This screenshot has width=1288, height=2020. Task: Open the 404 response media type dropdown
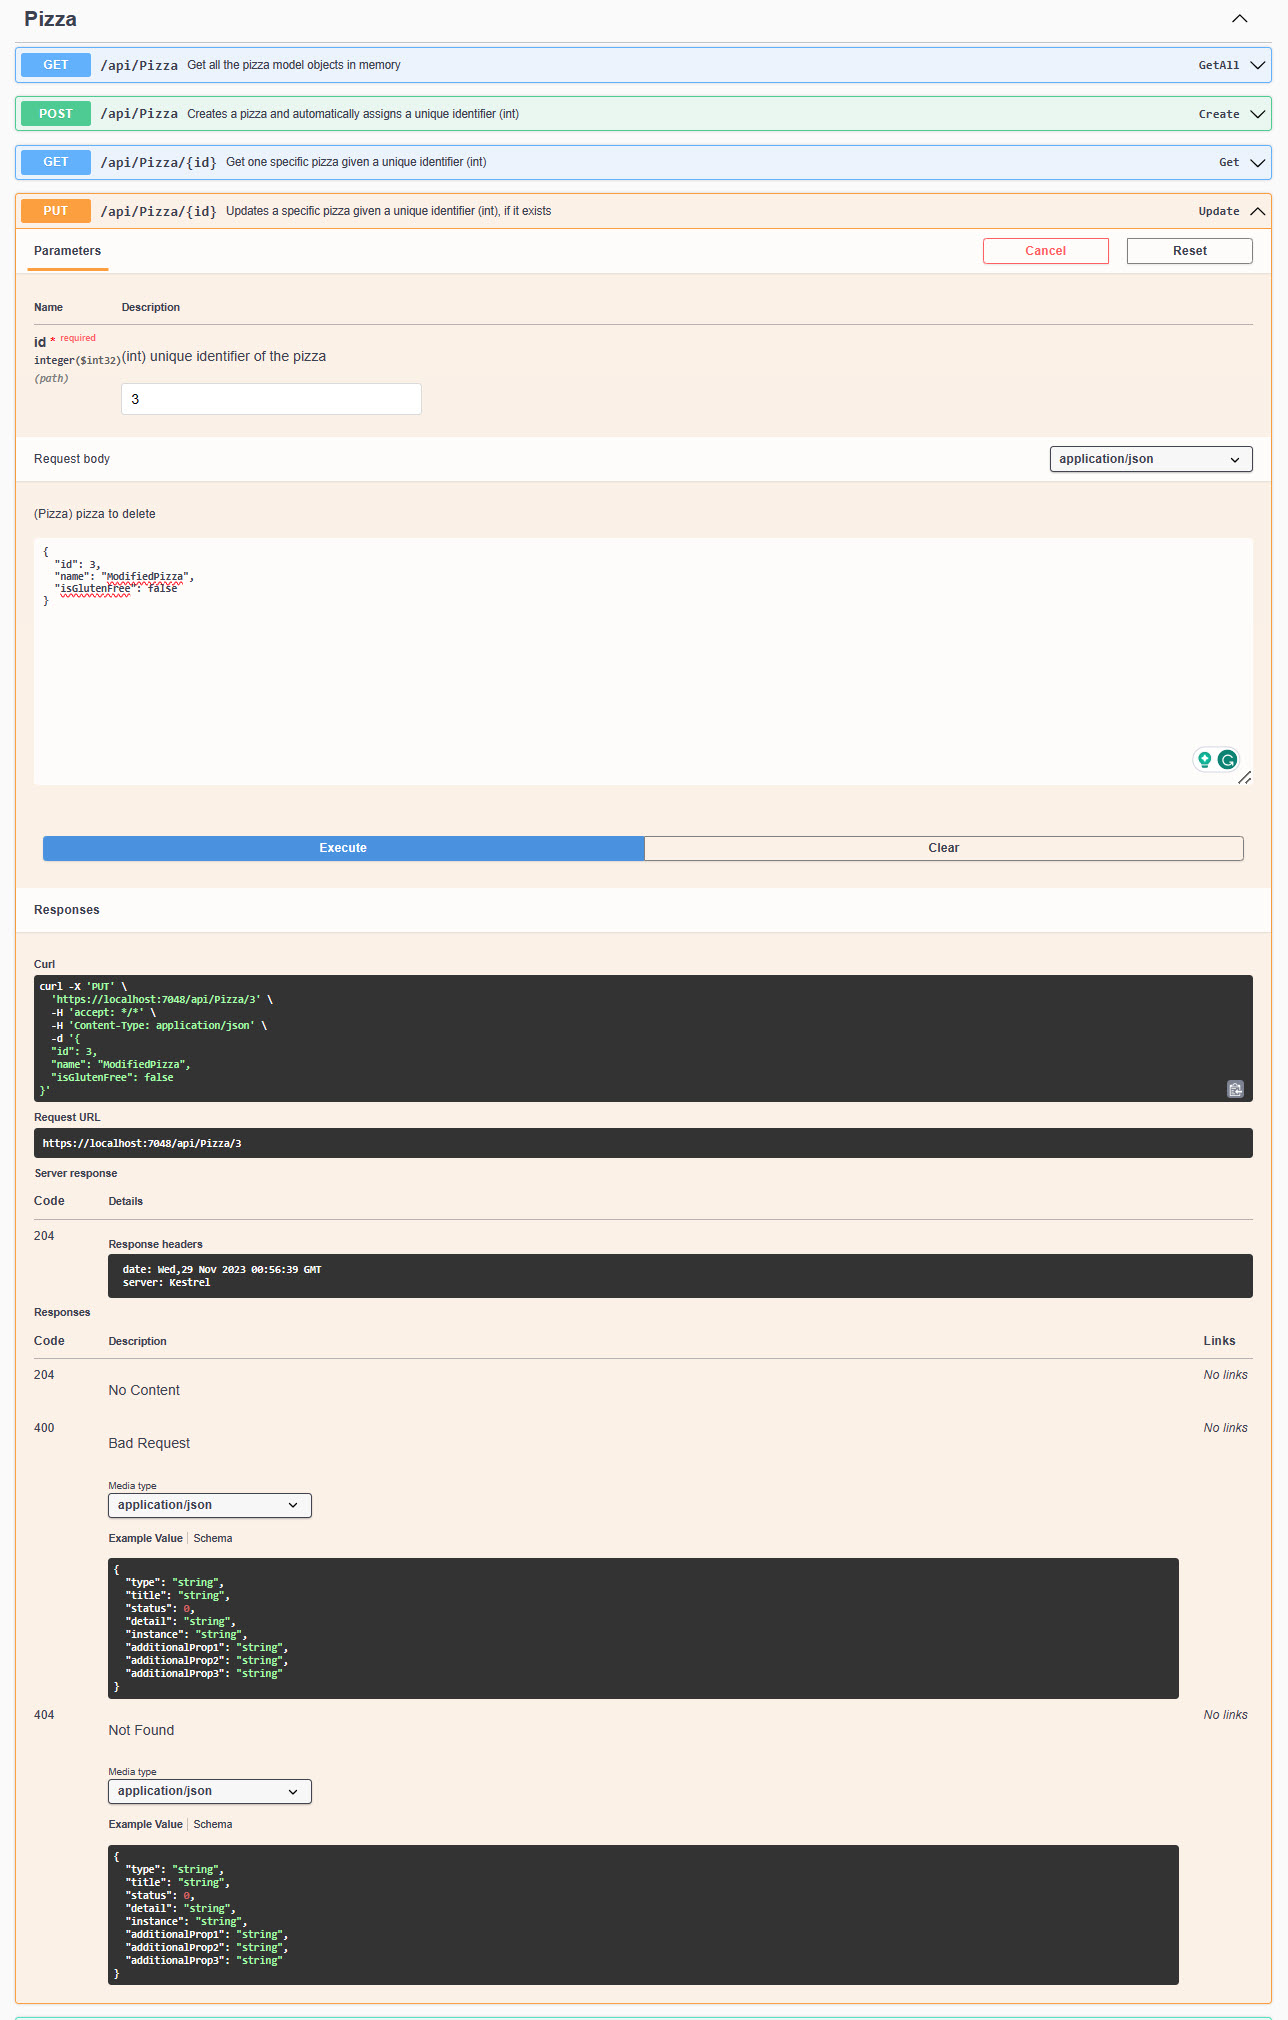click(209, 1791)
